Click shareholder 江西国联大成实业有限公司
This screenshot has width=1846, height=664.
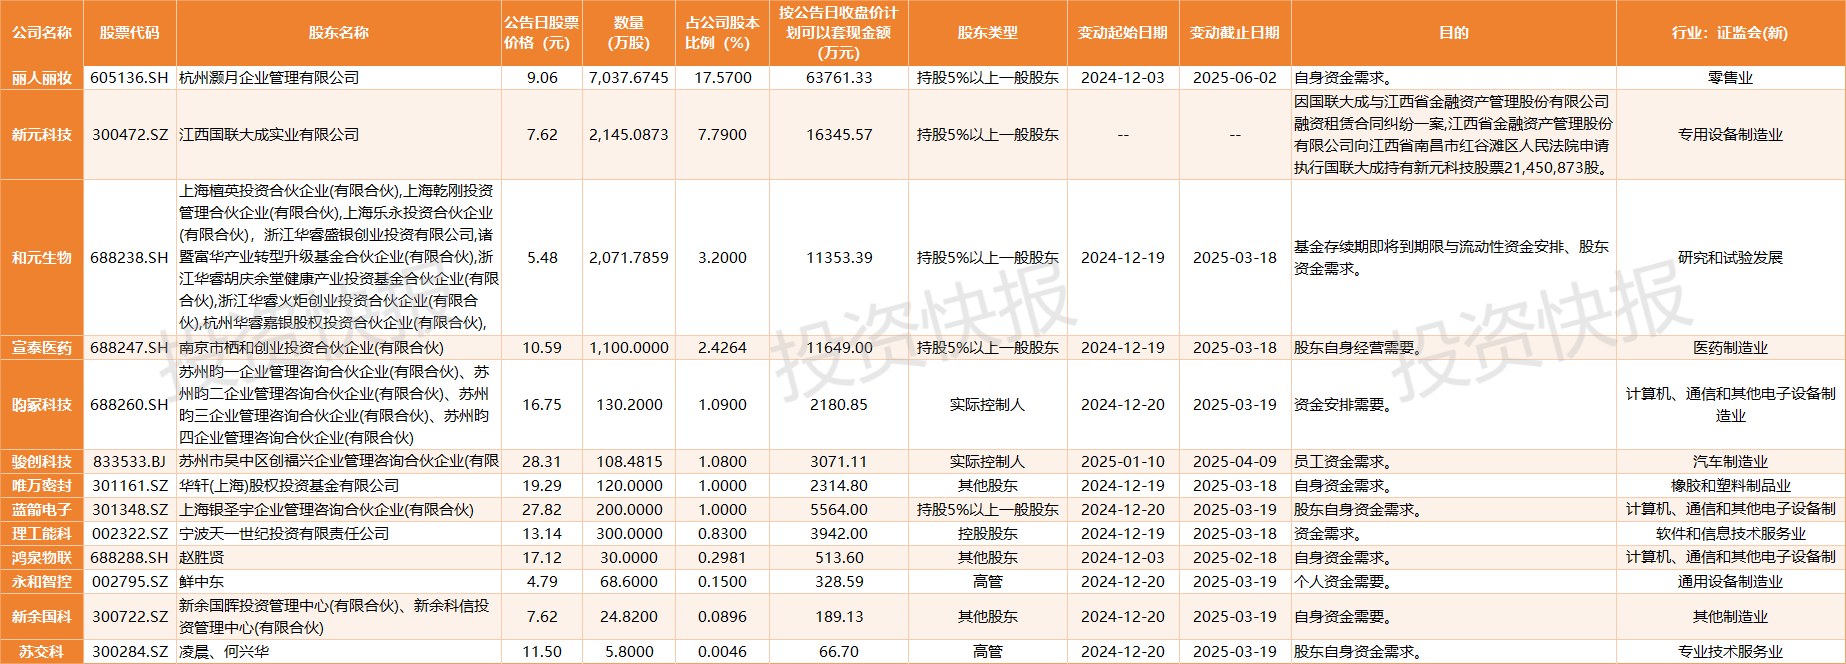point(269,135)
